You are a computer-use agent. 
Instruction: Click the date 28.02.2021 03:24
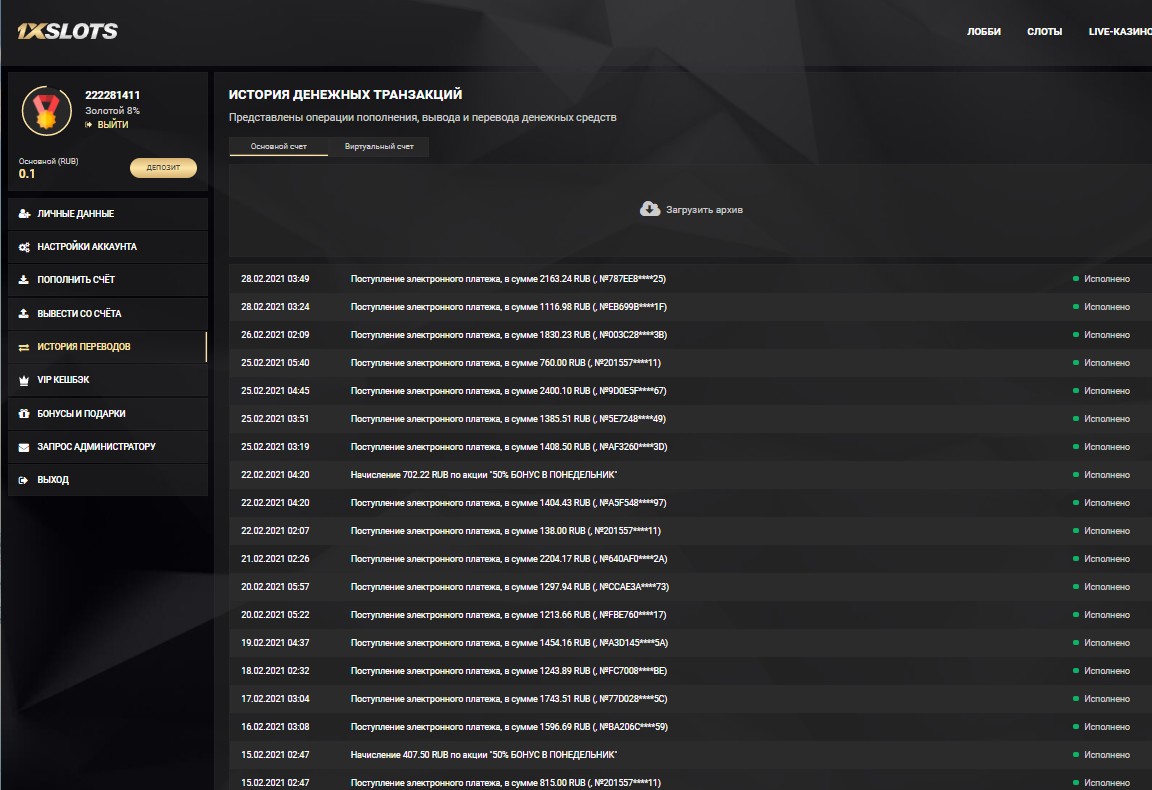tap(275, 306)
